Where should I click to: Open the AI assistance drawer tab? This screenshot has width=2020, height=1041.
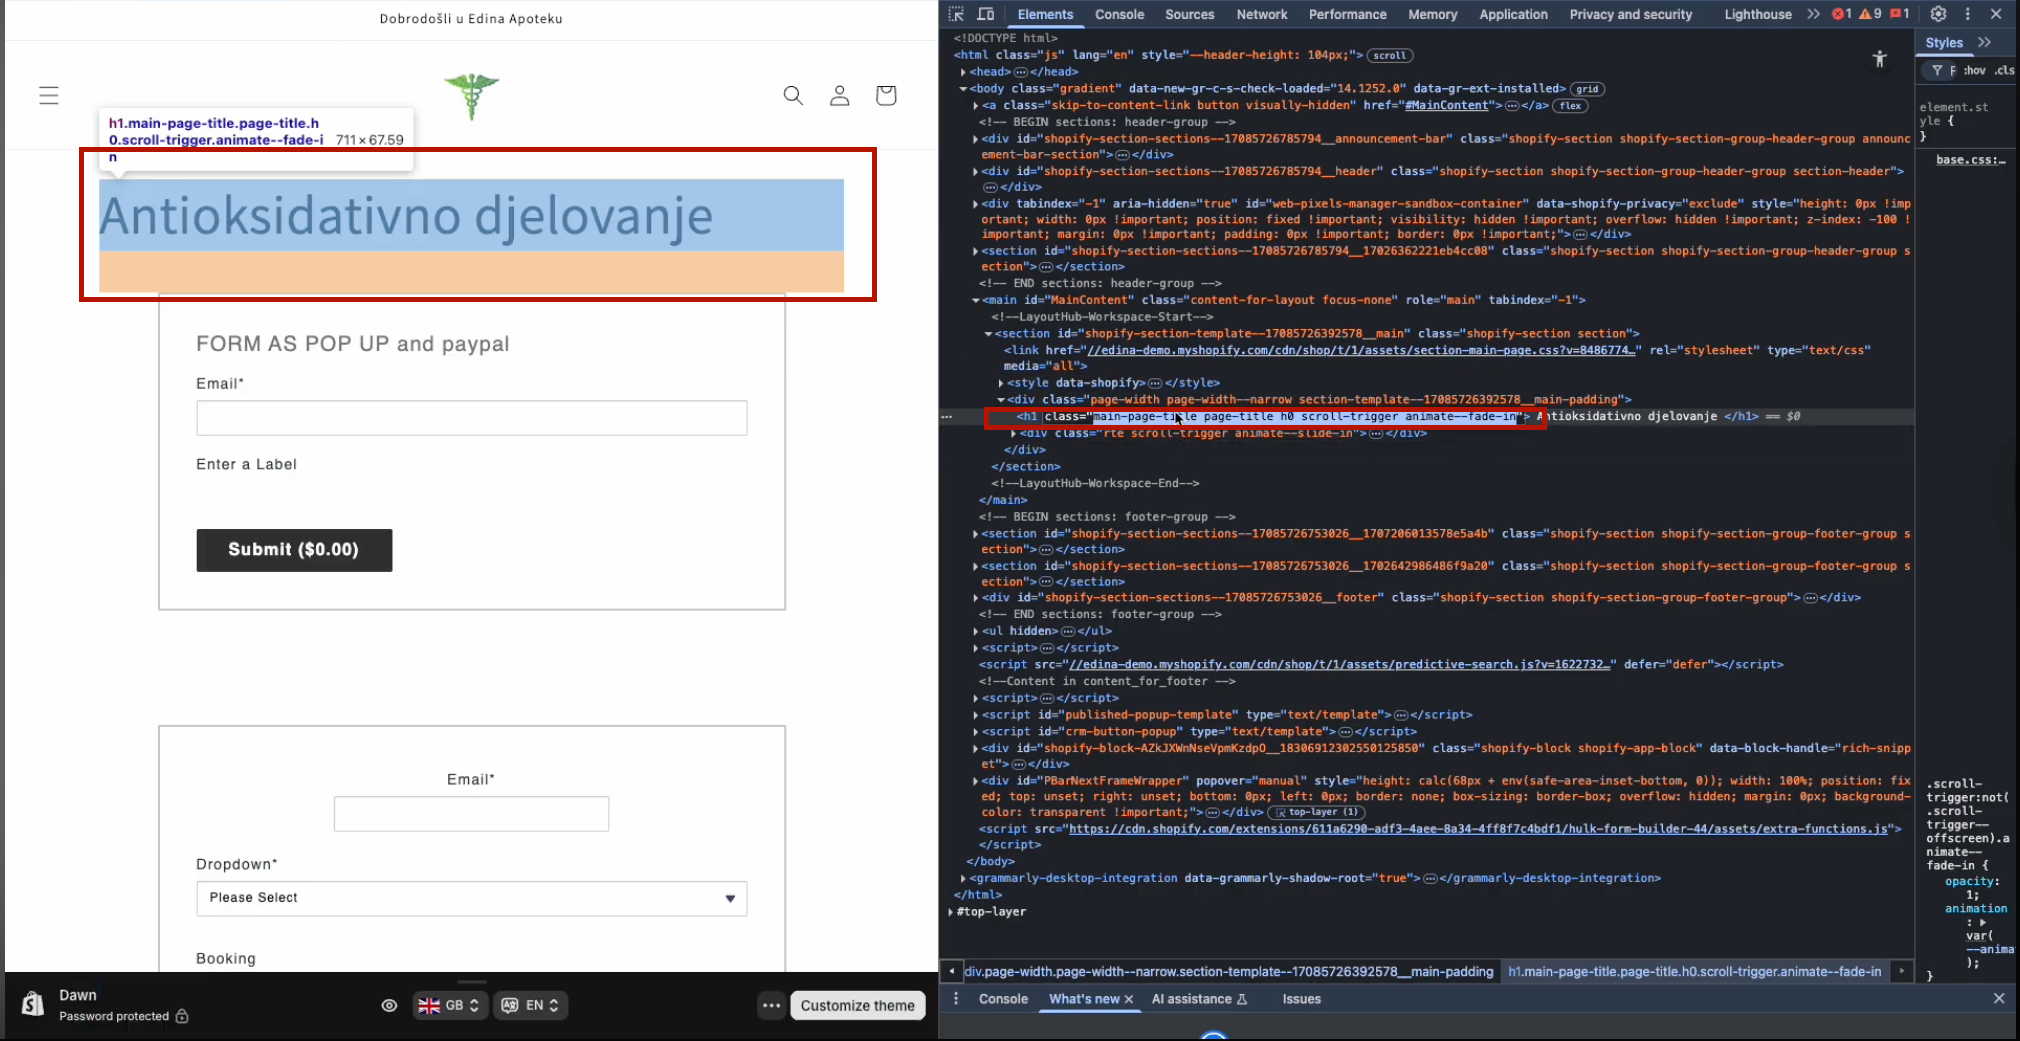coord(1199,999)
